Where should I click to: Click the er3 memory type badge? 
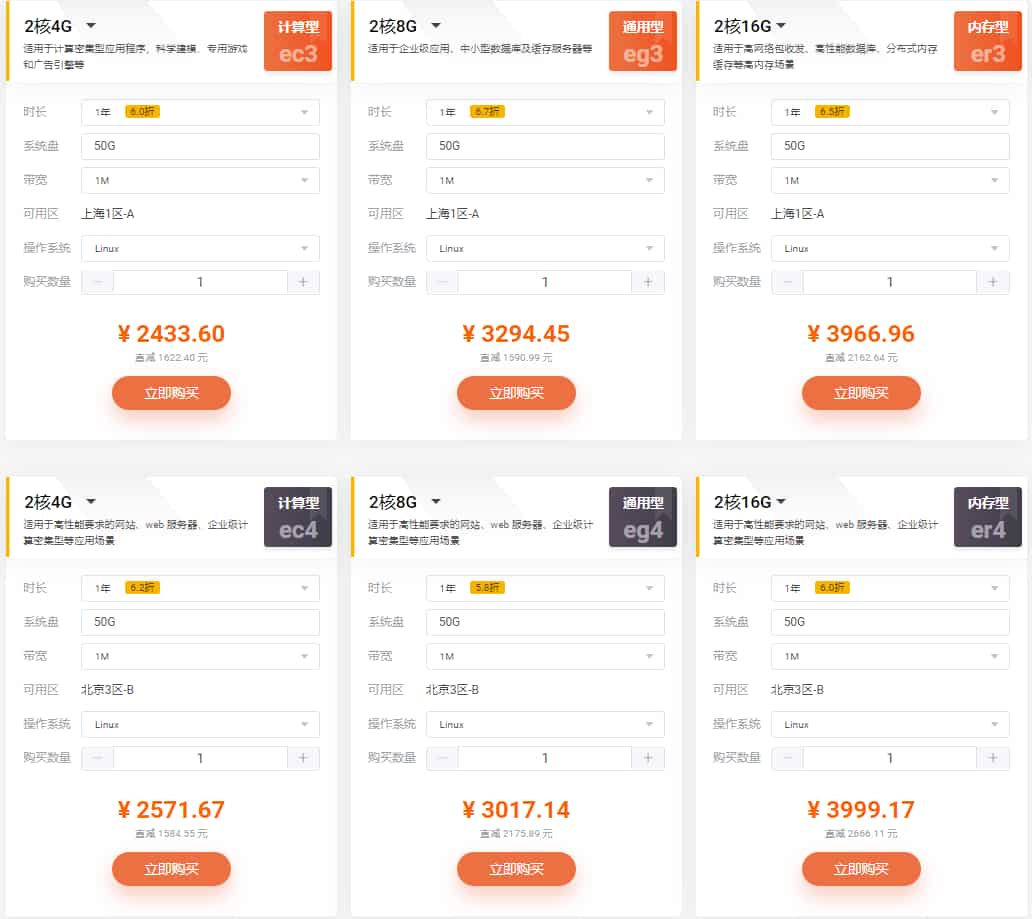tap(988, 41)
